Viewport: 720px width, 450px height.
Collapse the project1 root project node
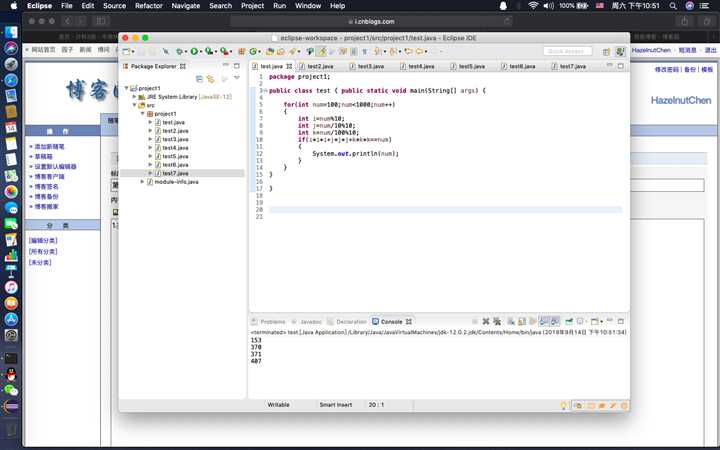pos(127,88)
